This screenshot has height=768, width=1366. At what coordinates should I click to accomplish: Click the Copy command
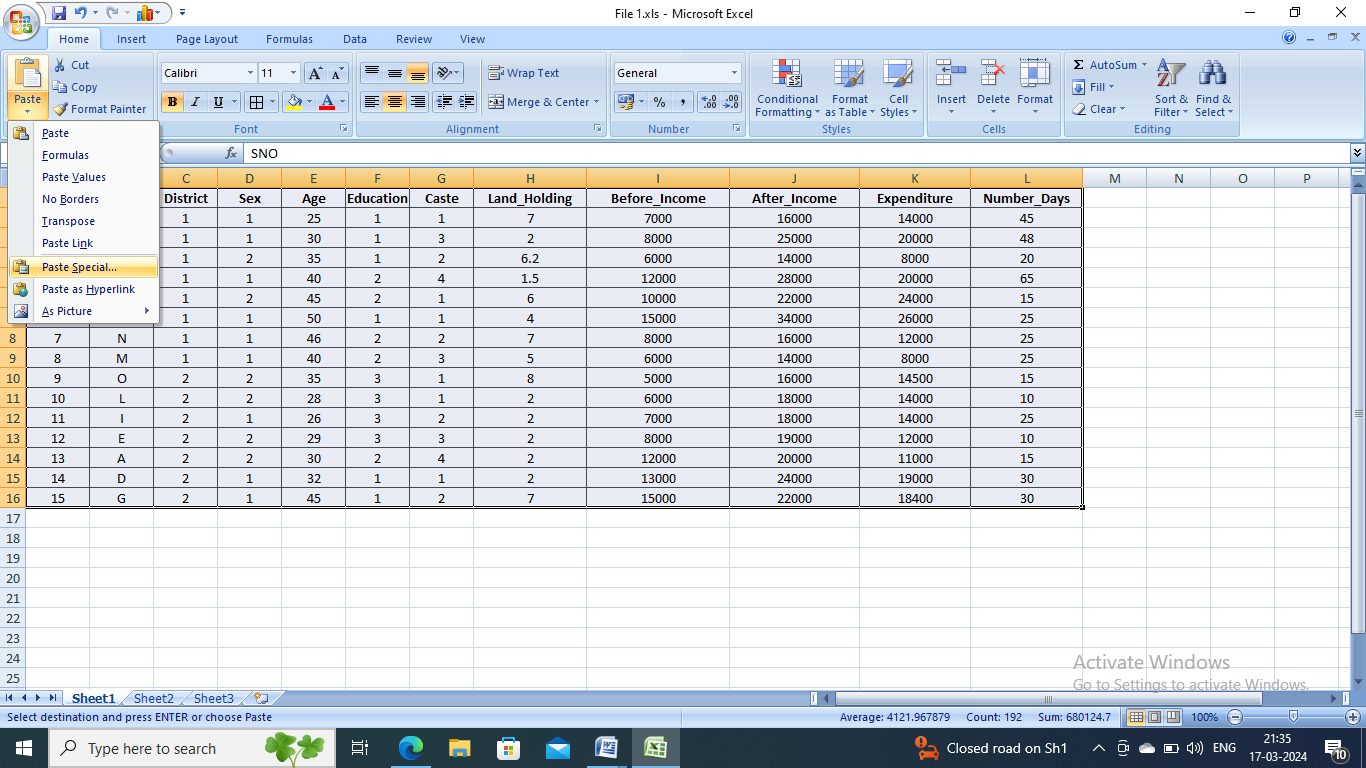point(76,87)
